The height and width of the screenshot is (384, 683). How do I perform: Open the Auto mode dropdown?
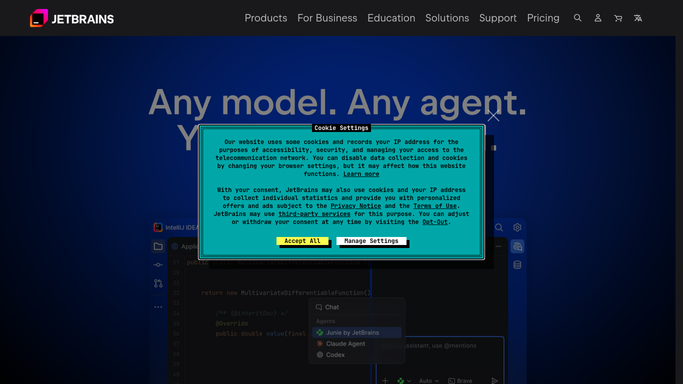click(x=429, y=381)
